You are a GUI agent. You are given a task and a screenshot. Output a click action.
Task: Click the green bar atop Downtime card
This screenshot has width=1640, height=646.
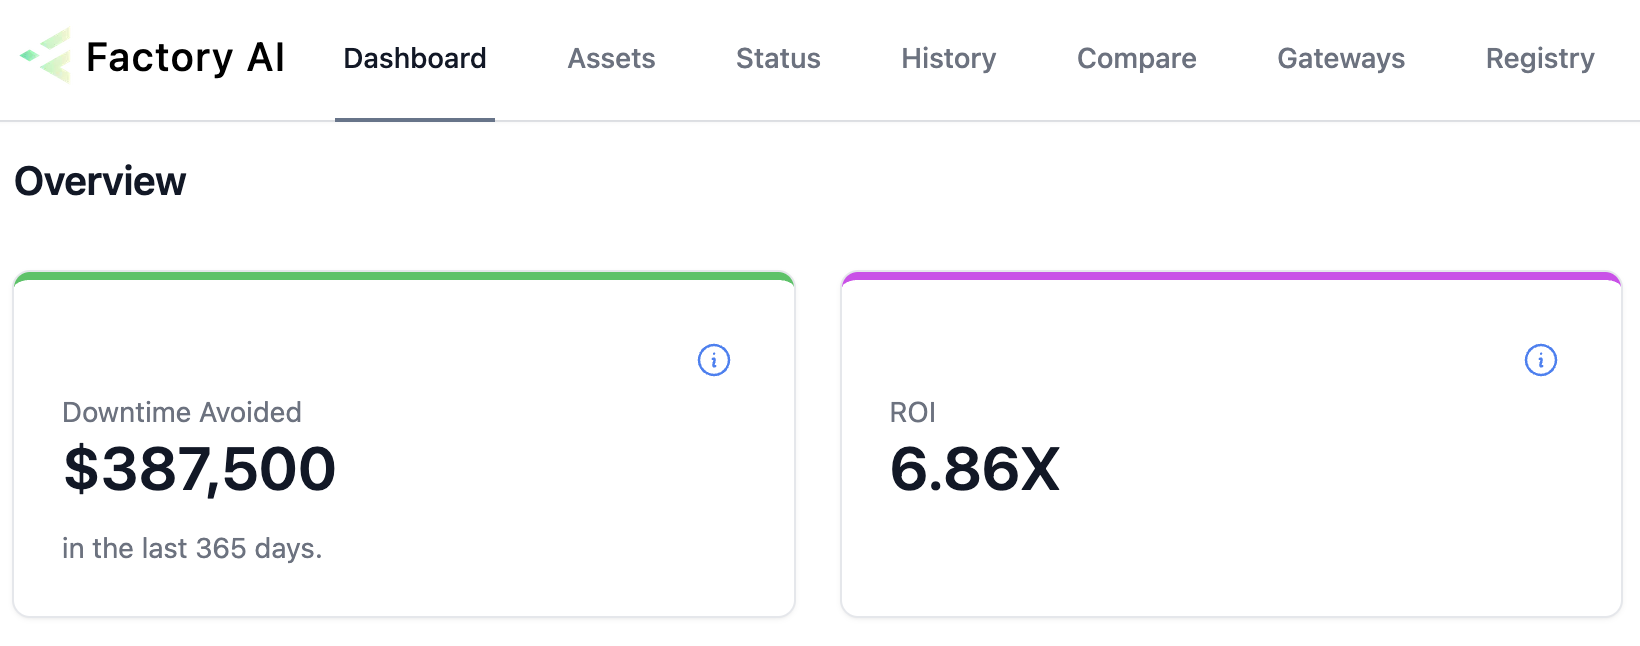coord(404,276)
